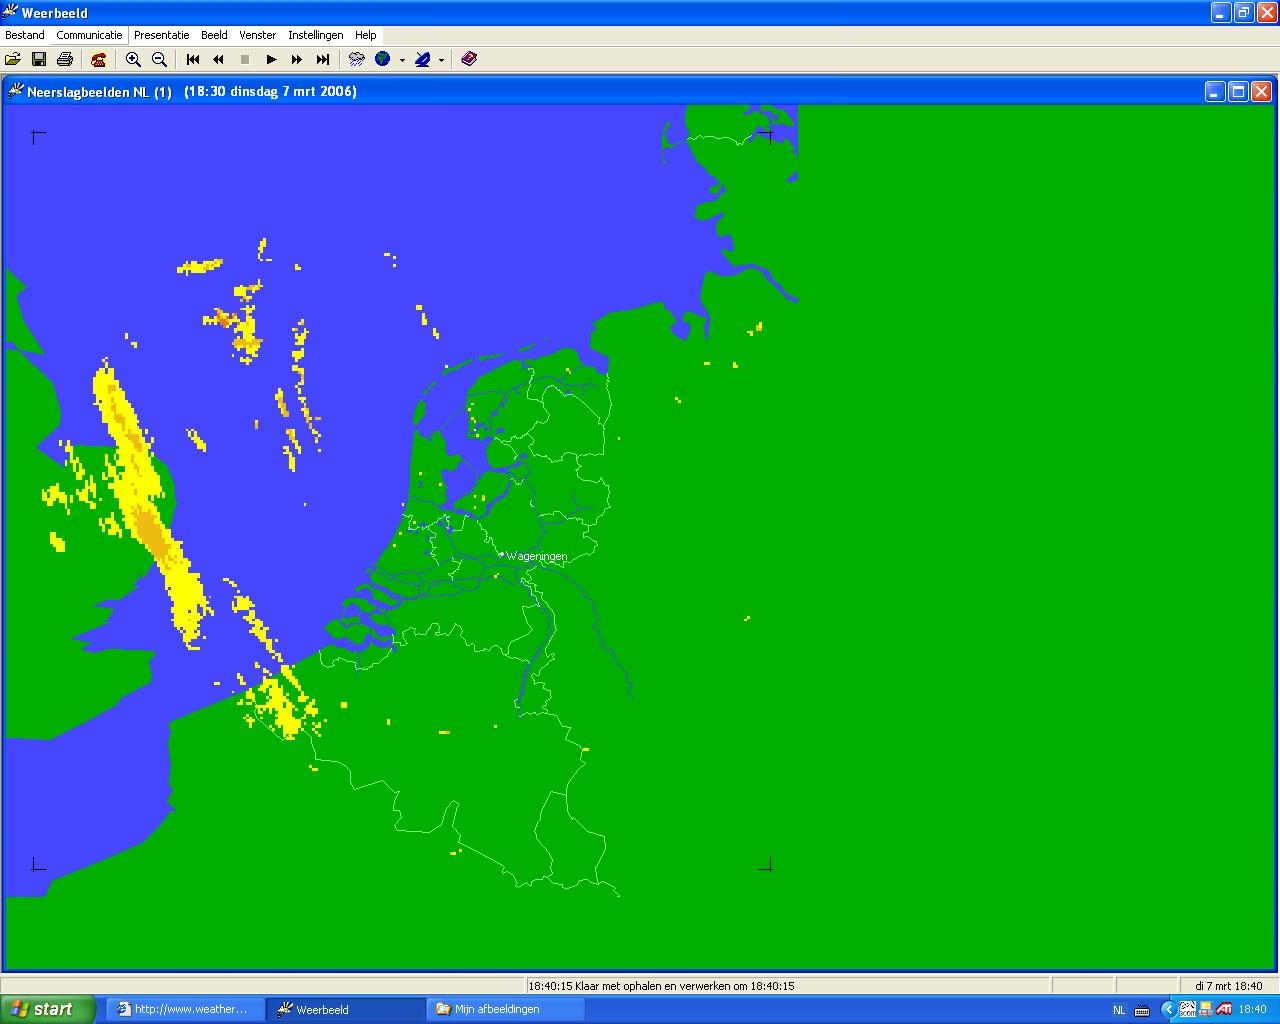Click the Wageningen location marker on map
Viewport: 1280px width, 1024px height.
tap(502, 555)
